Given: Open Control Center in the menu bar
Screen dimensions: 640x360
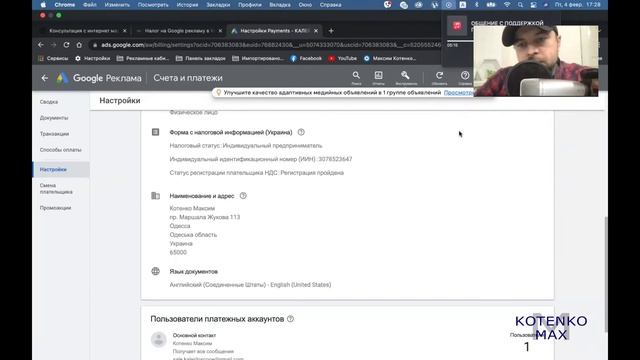Looking at the screenshot, I should pos(533,5).
